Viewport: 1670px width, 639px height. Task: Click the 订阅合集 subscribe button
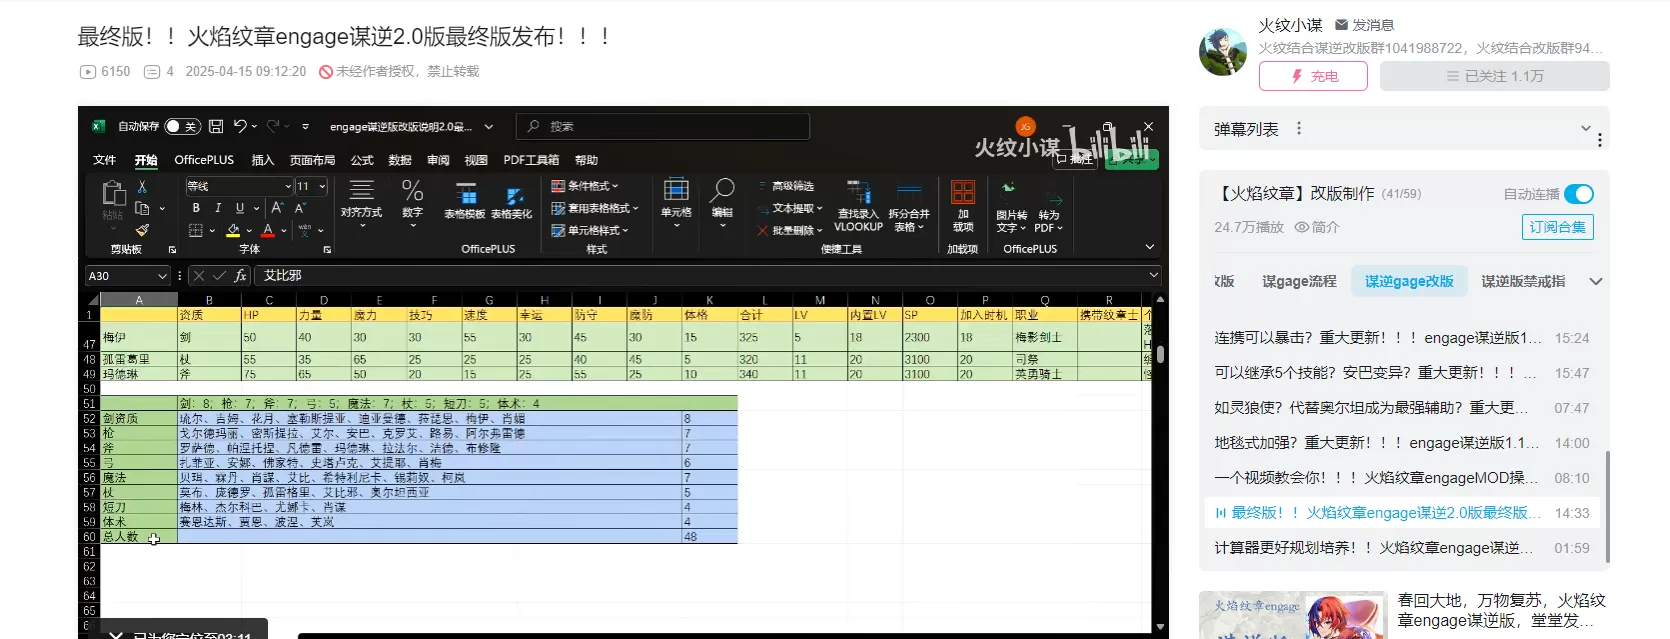click(1558, 227)
